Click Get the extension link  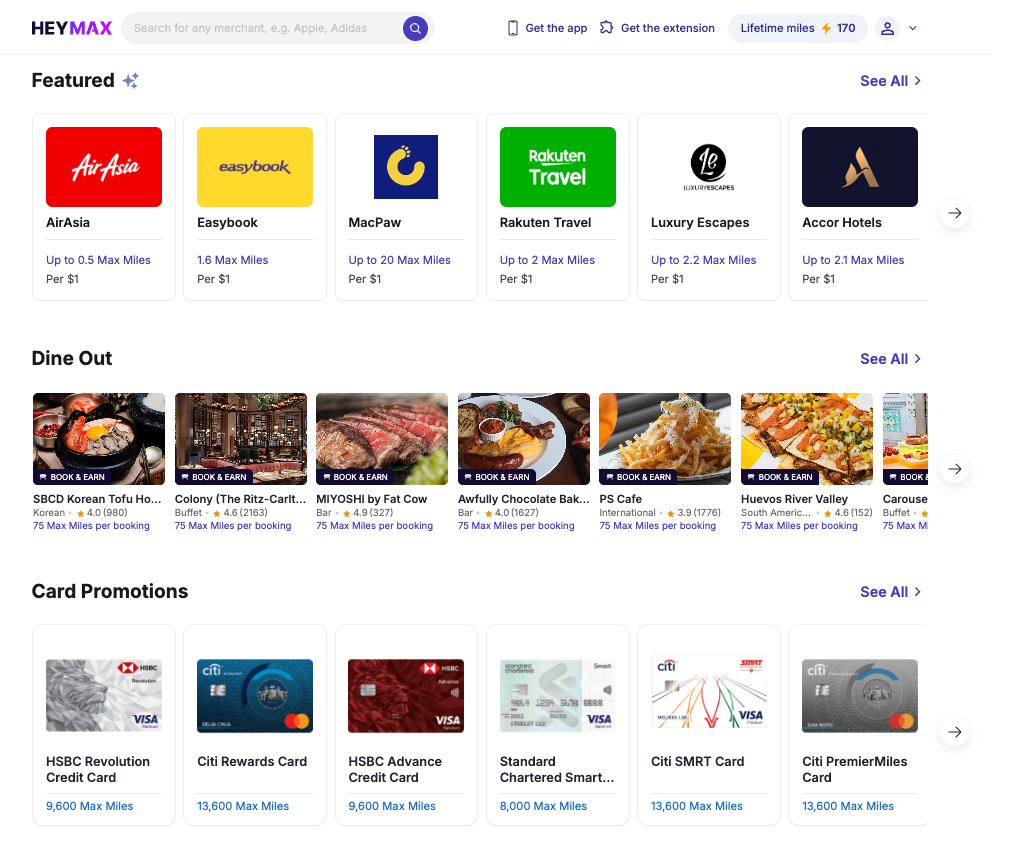point(657,28)
